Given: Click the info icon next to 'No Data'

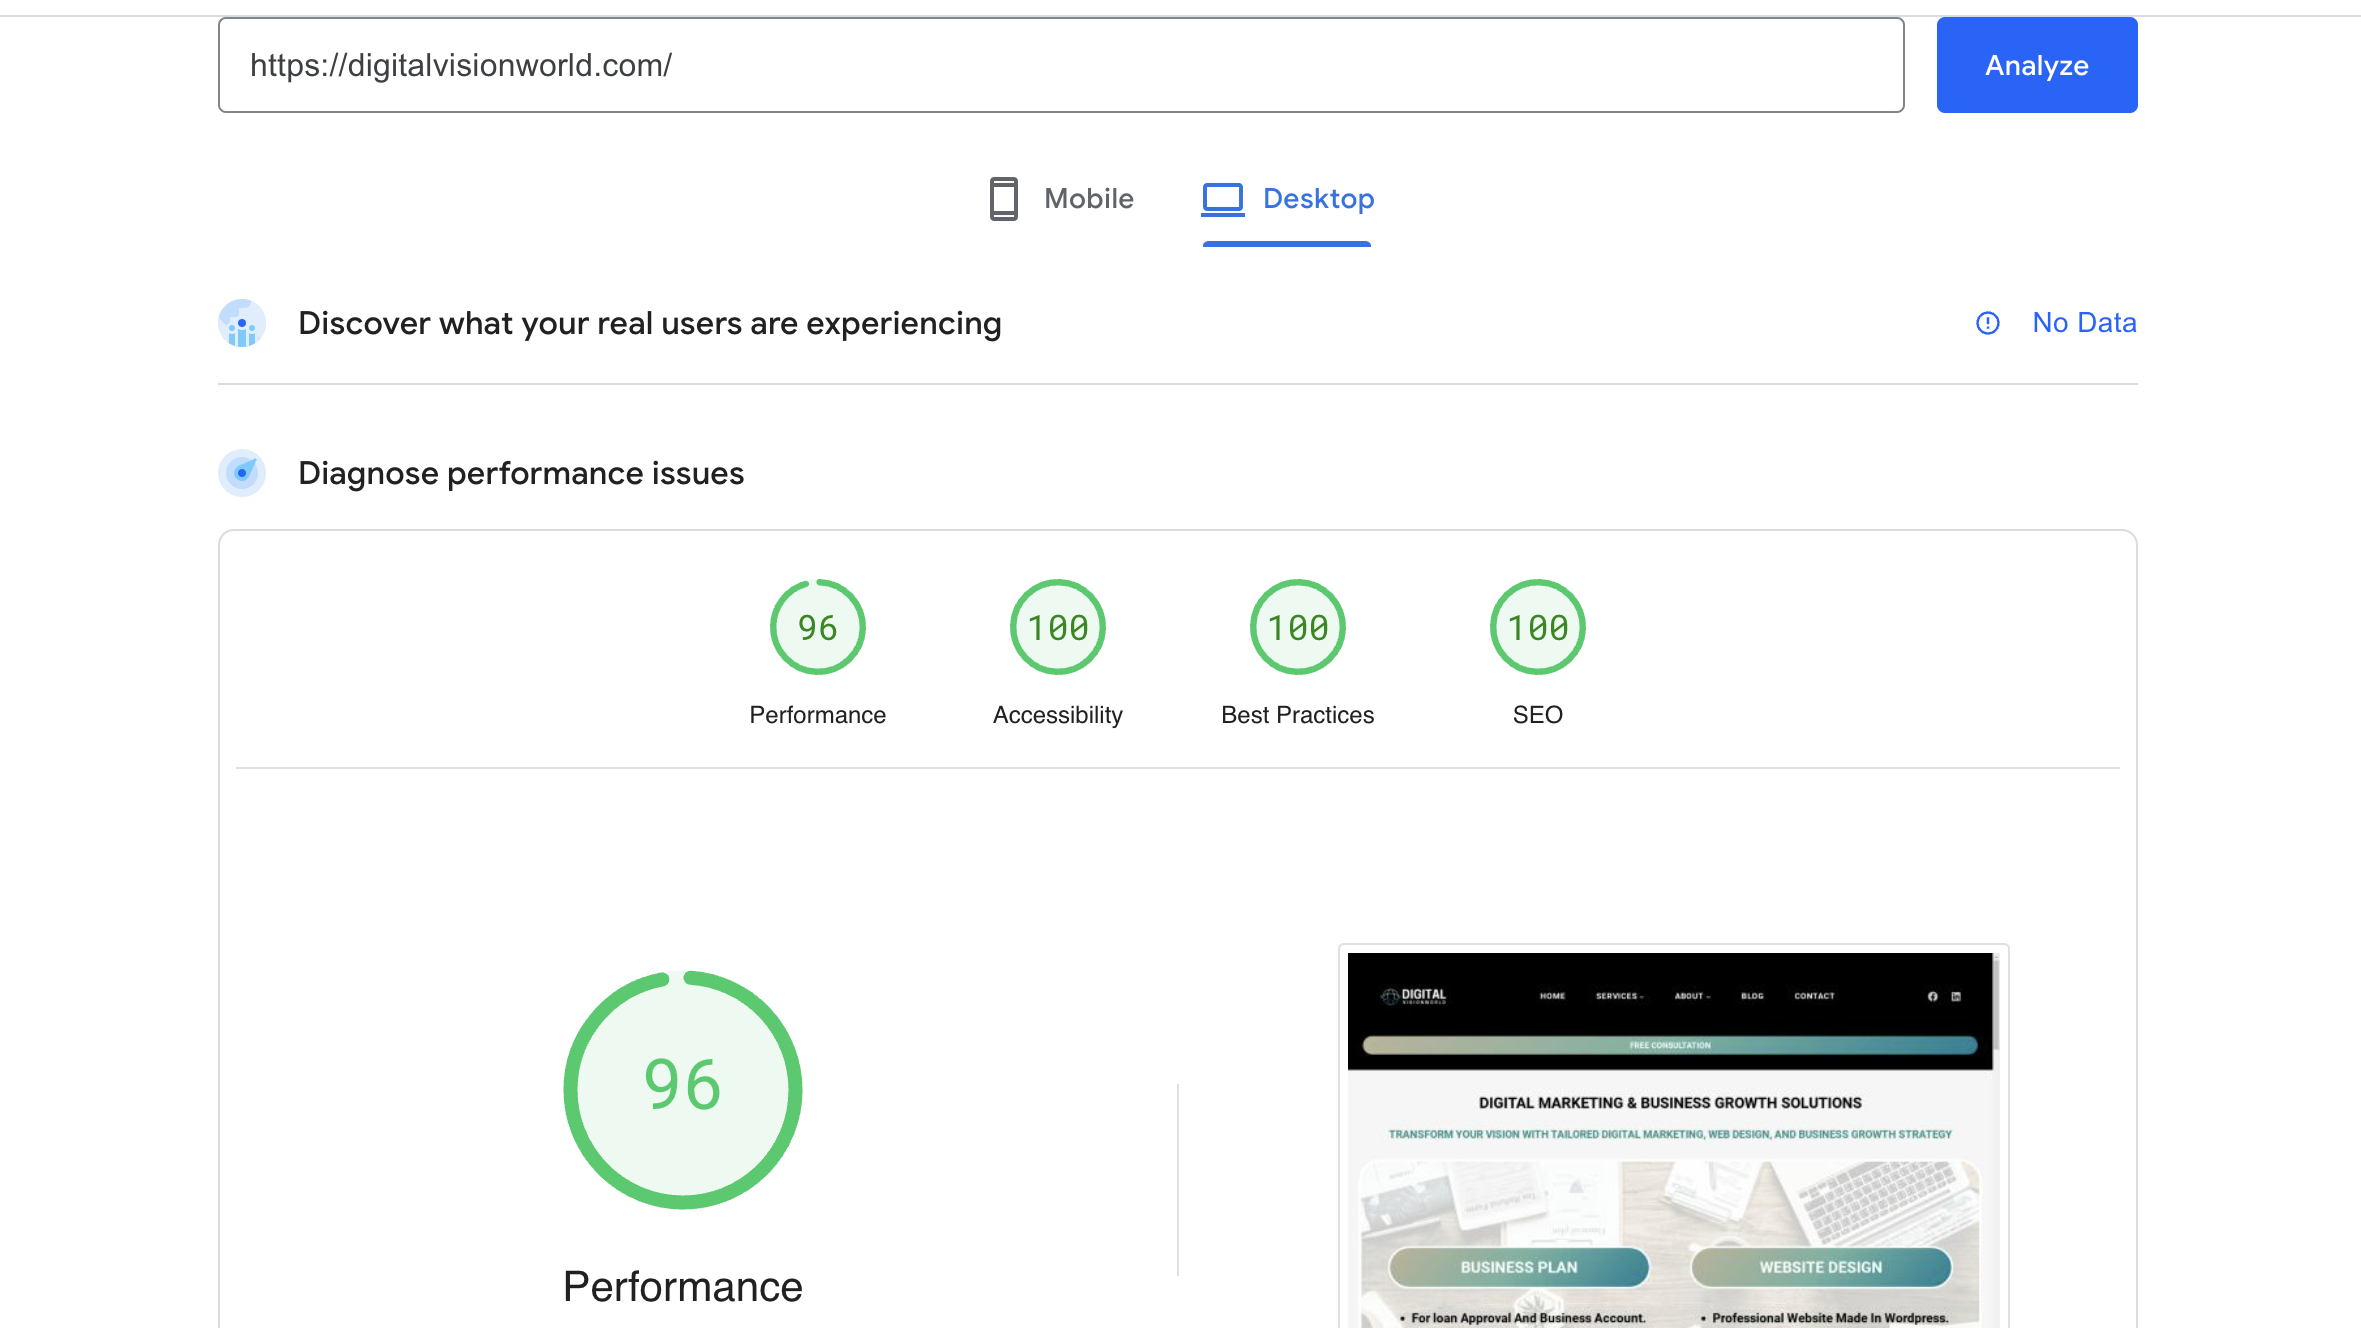Looking at the screenshot, I should click(1986, 323).
